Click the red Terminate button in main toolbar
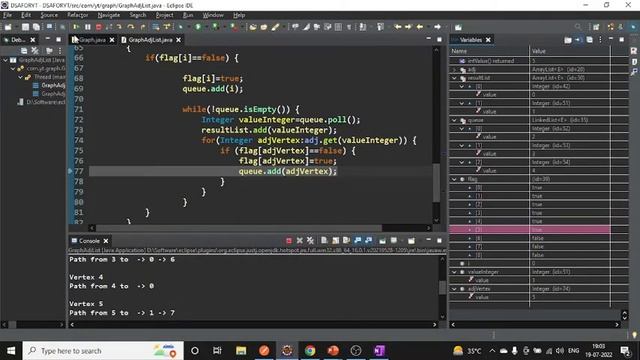Viewport: 640px width, 360px height. pos(98,27)
